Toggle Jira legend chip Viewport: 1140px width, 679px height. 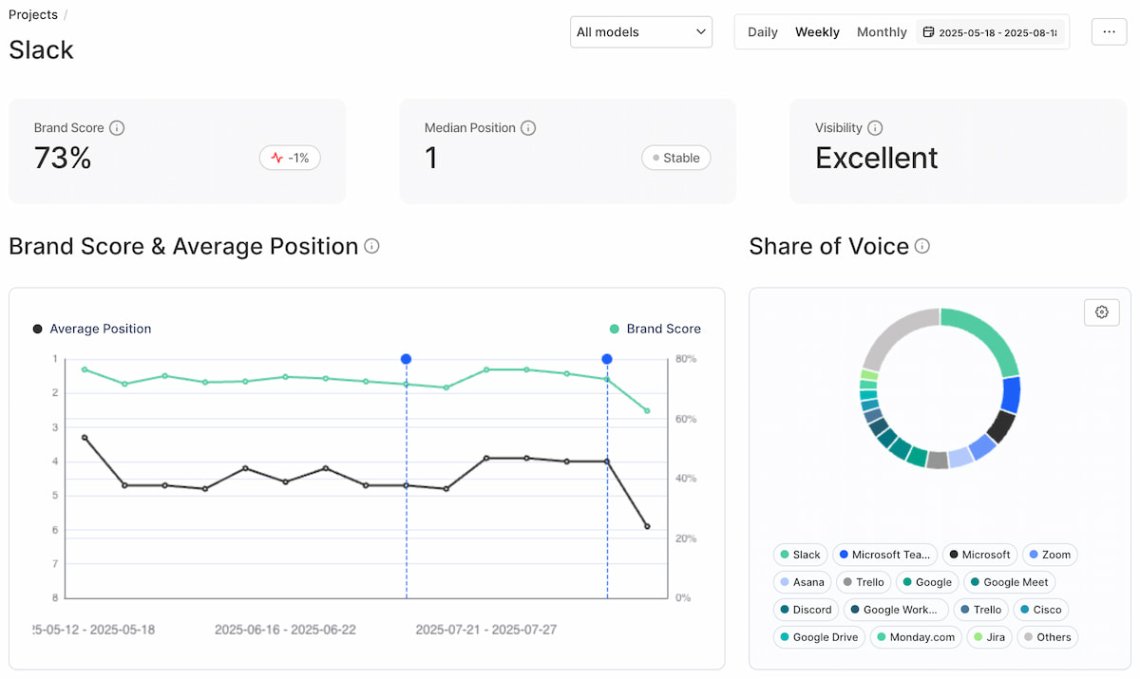click(988, 638)
